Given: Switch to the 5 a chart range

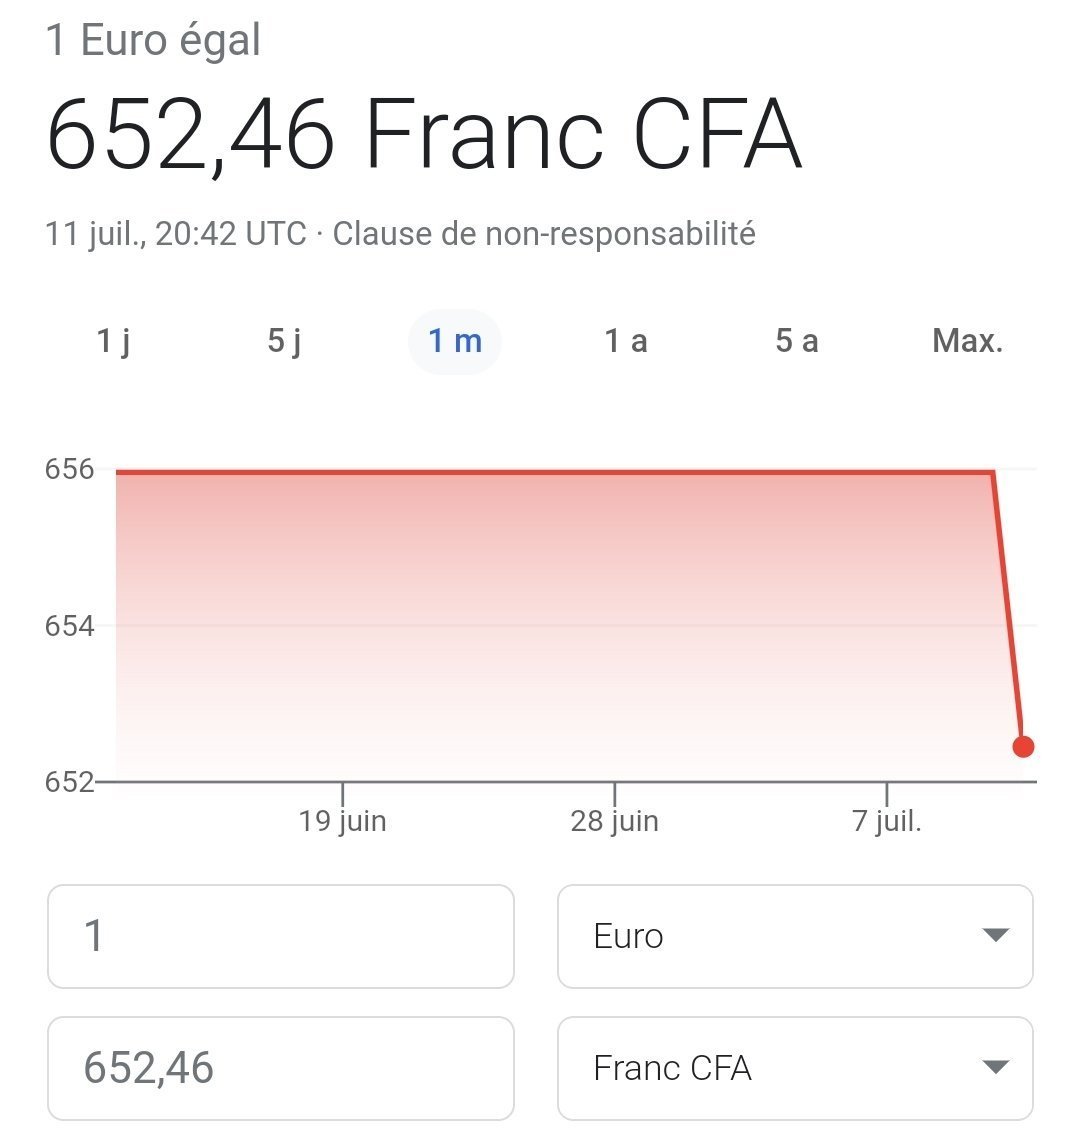Looking at the screenshot, I should click(797, 341).
